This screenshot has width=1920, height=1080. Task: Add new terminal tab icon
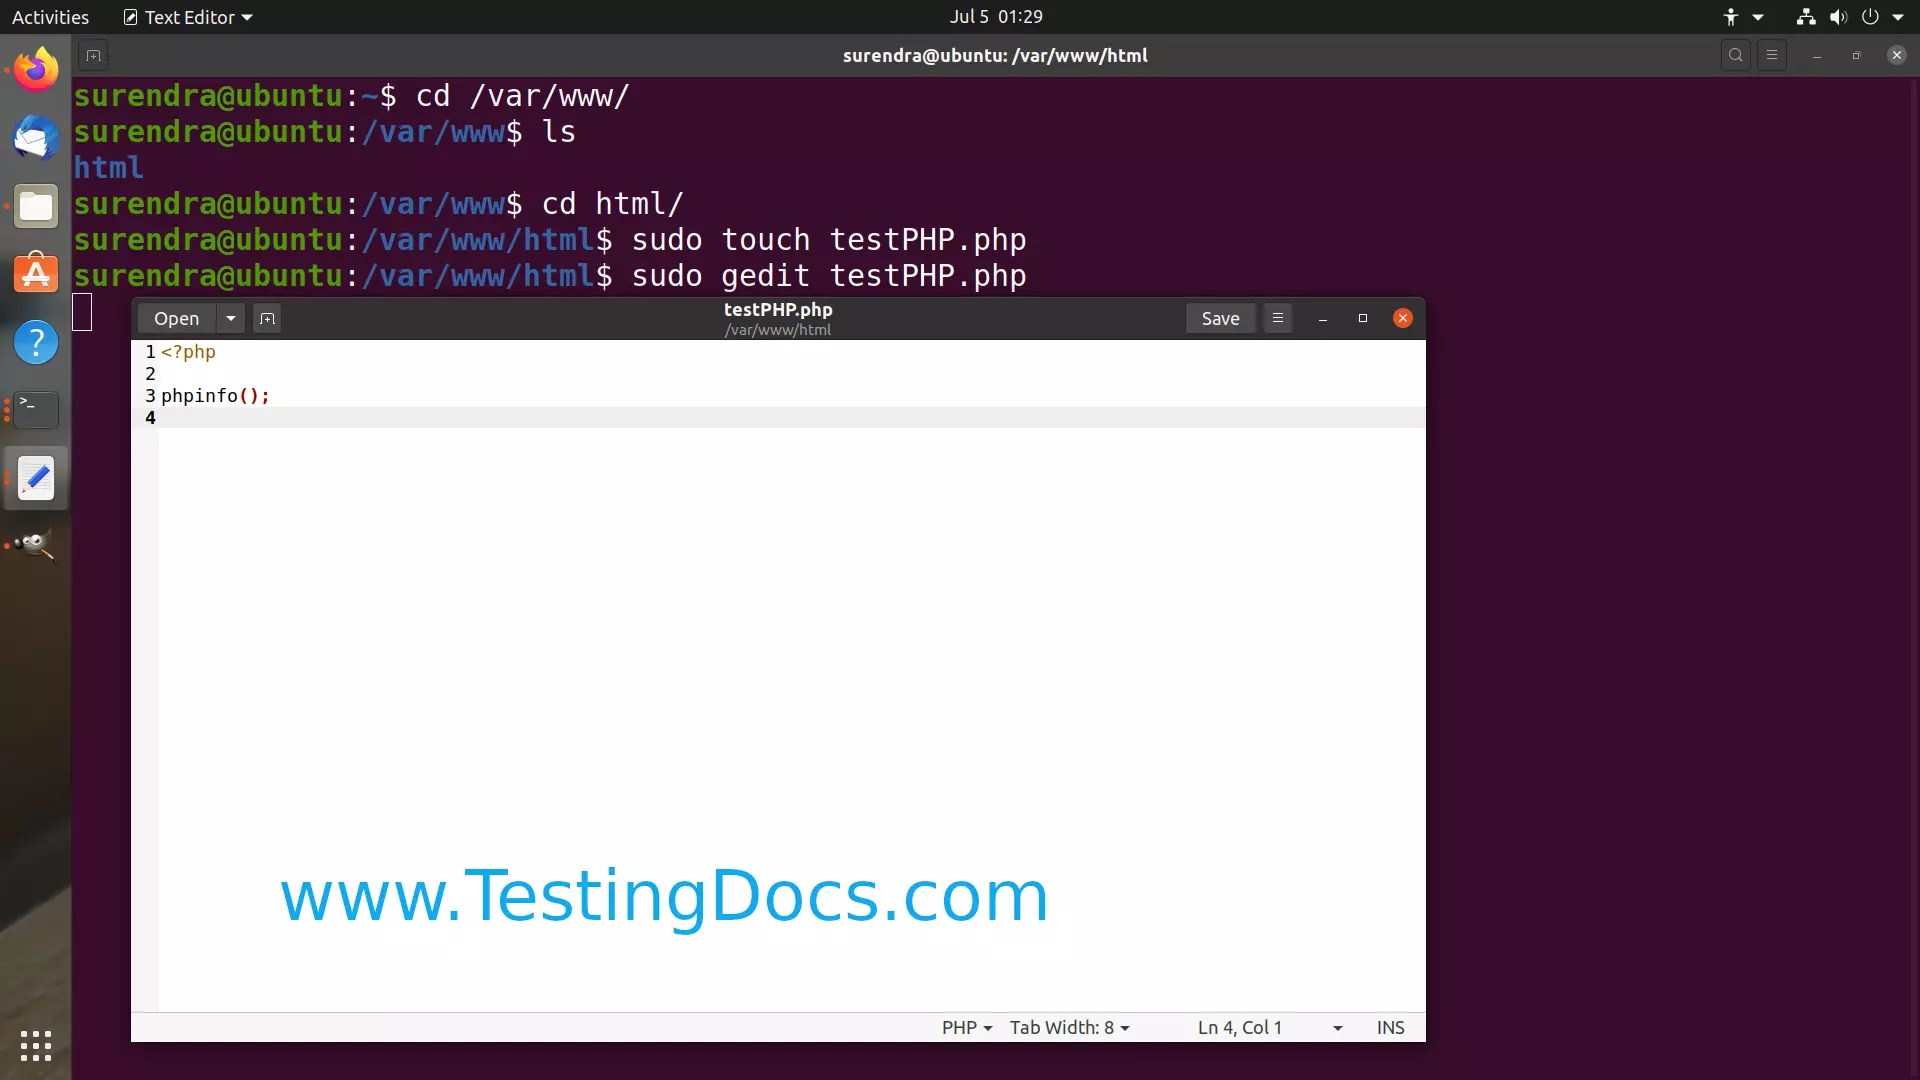93,56
